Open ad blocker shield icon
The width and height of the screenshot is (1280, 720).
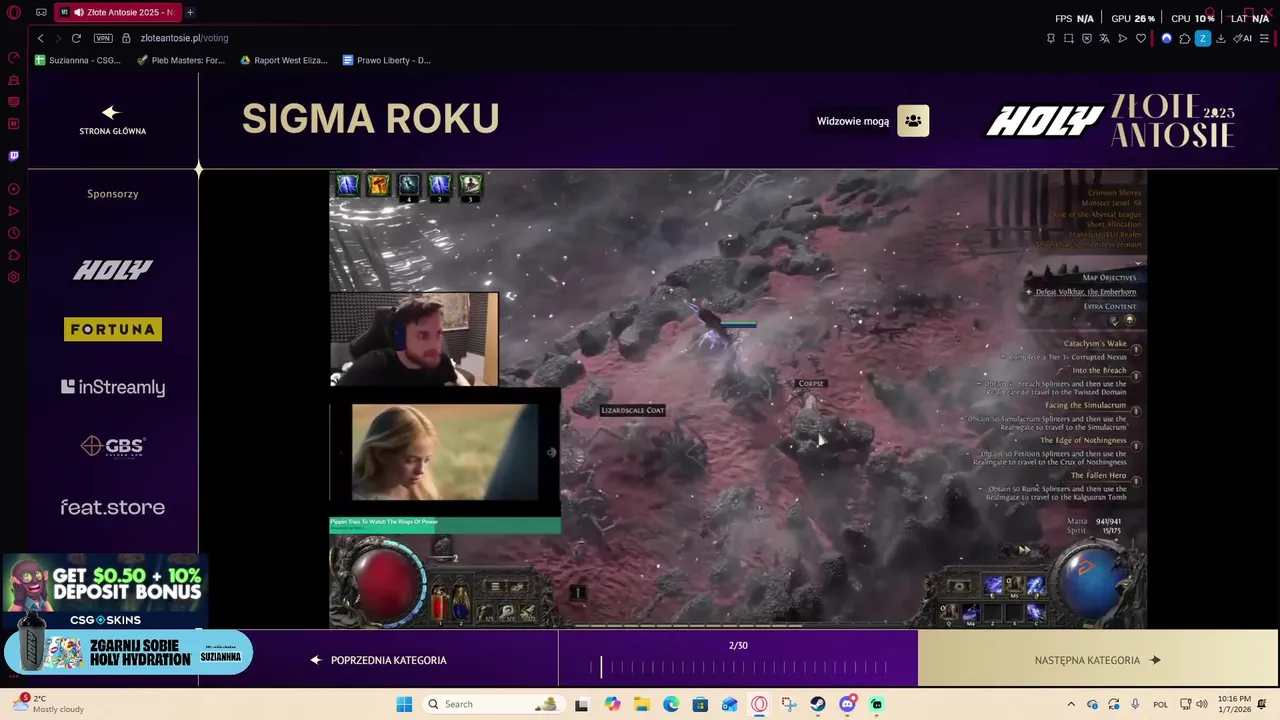pyautogui.click(x=1087, y=38)
